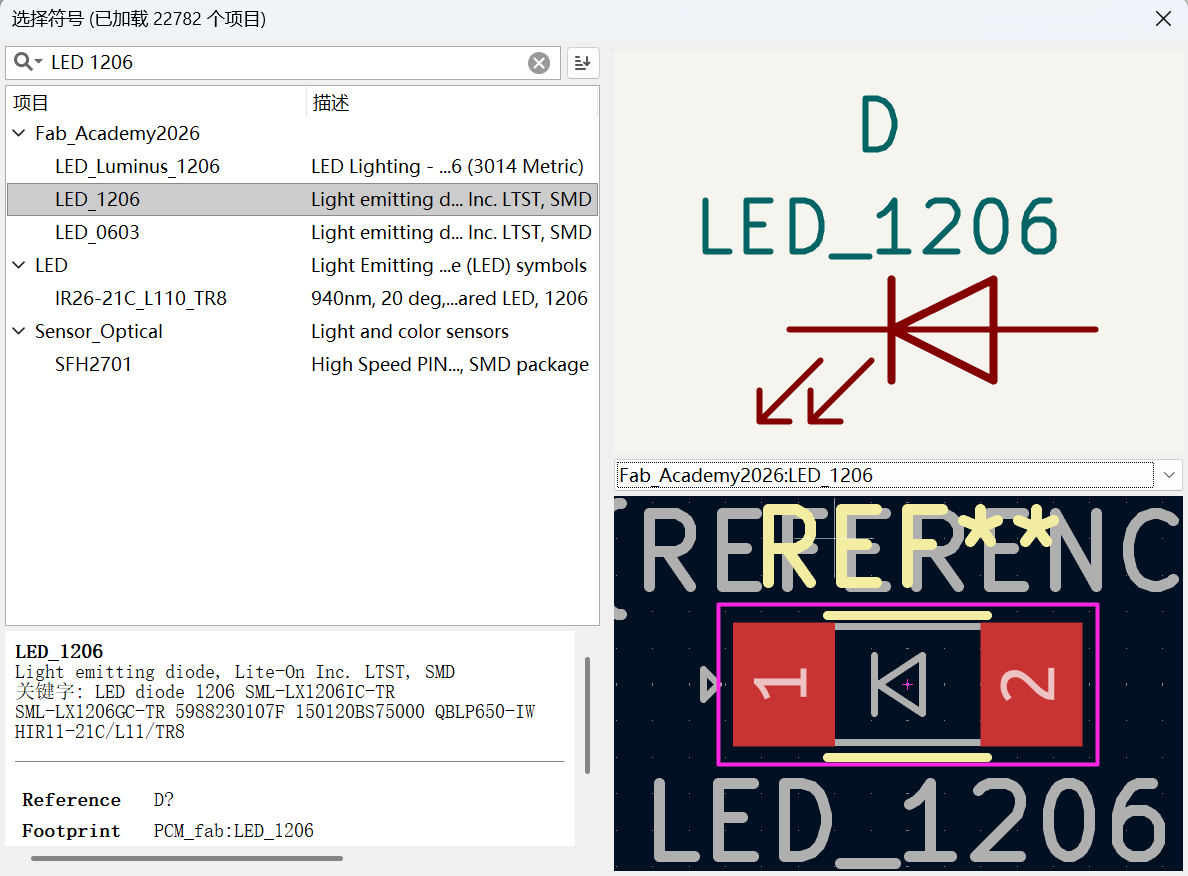Click the High Speed PIN description text
This screenshot has height=876, width=1188.
449,364
